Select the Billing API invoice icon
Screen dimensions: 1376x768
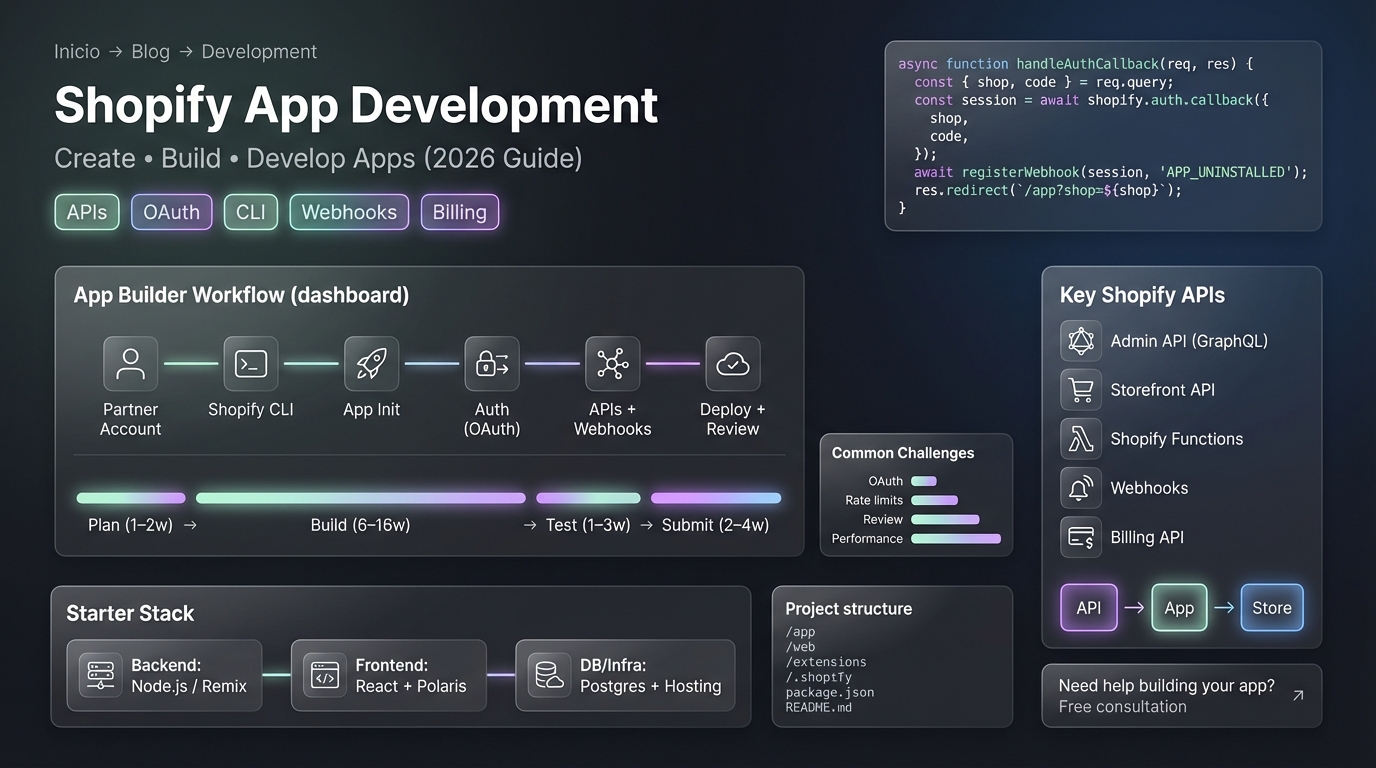[x=1080, y=537]
